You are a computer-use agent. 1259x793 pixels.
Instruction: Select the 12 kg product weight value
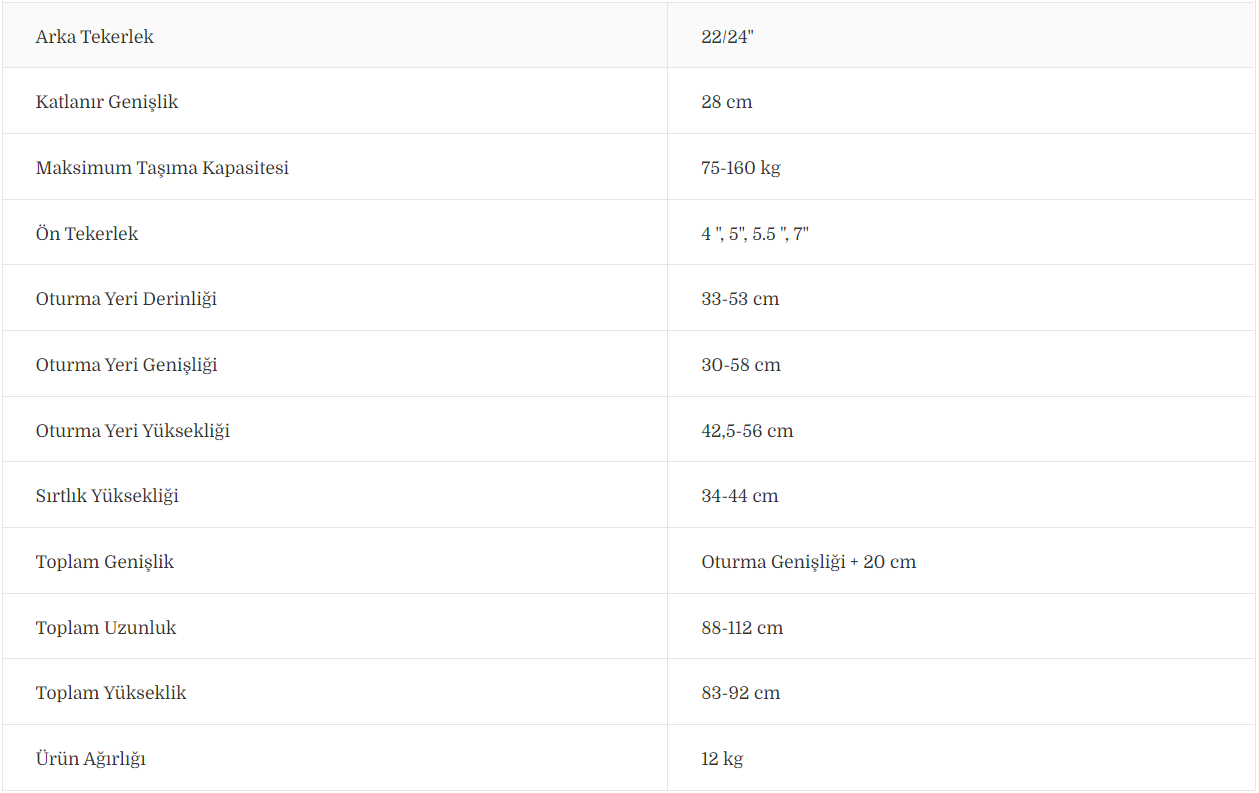coord(722,759)
